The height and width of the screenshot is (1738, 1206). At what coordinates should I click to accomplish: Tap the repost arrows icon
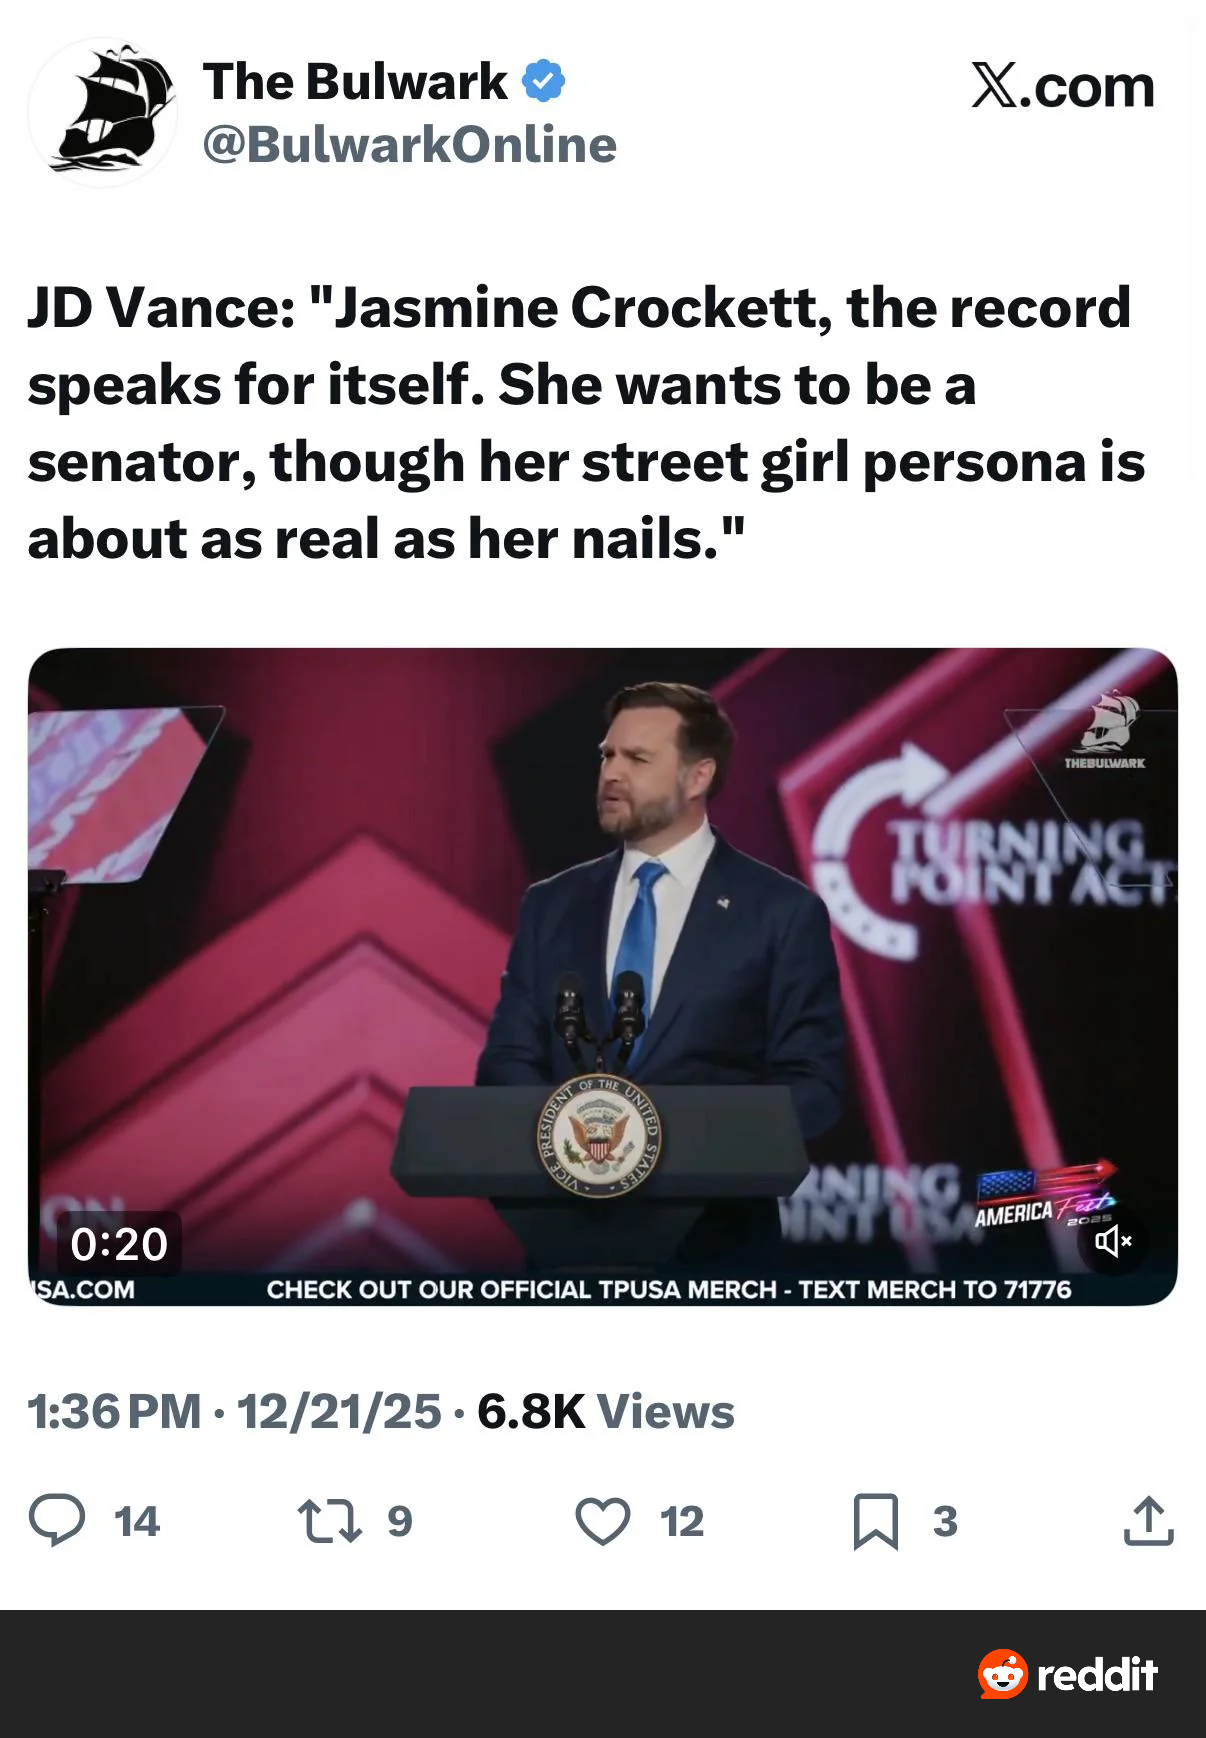329,1520
